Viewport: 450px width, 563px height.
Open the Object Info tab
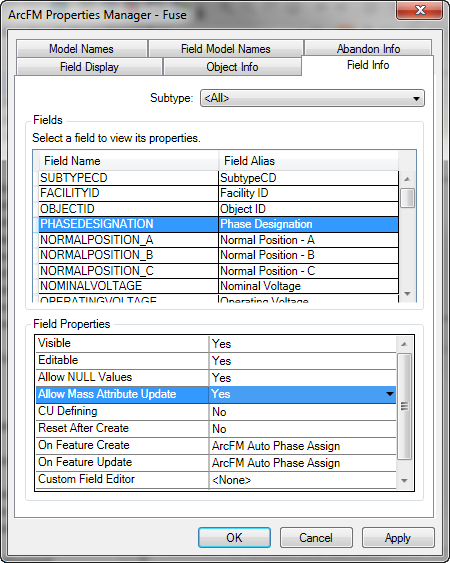tap(232, 67)
